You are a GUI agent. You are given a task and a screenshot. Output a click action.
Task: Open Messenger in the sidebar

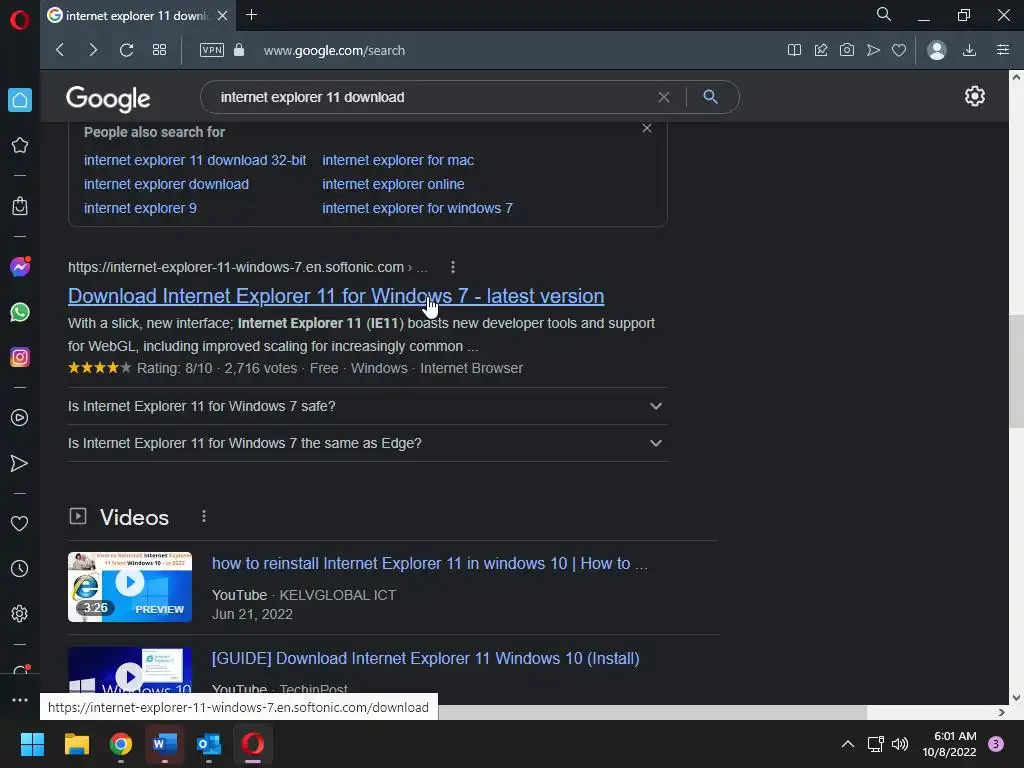20,266
